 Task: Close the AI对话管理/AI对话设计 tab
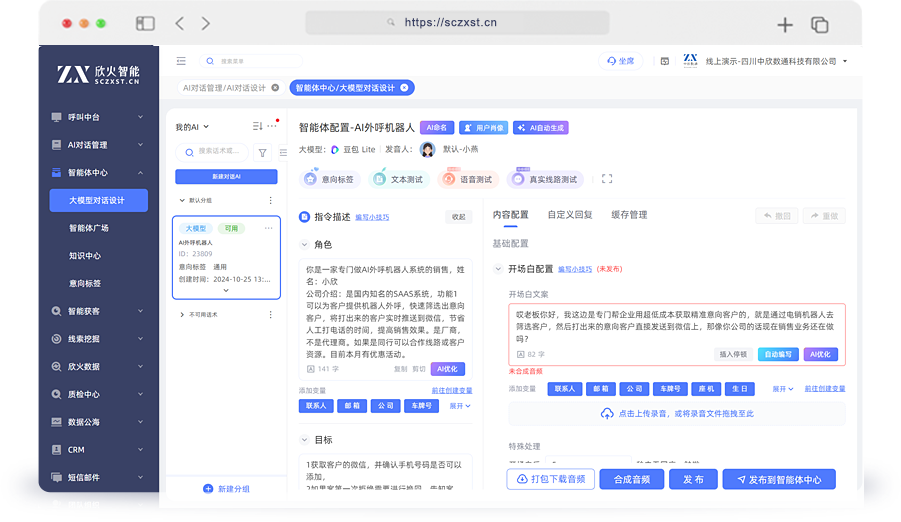point(275,88)
